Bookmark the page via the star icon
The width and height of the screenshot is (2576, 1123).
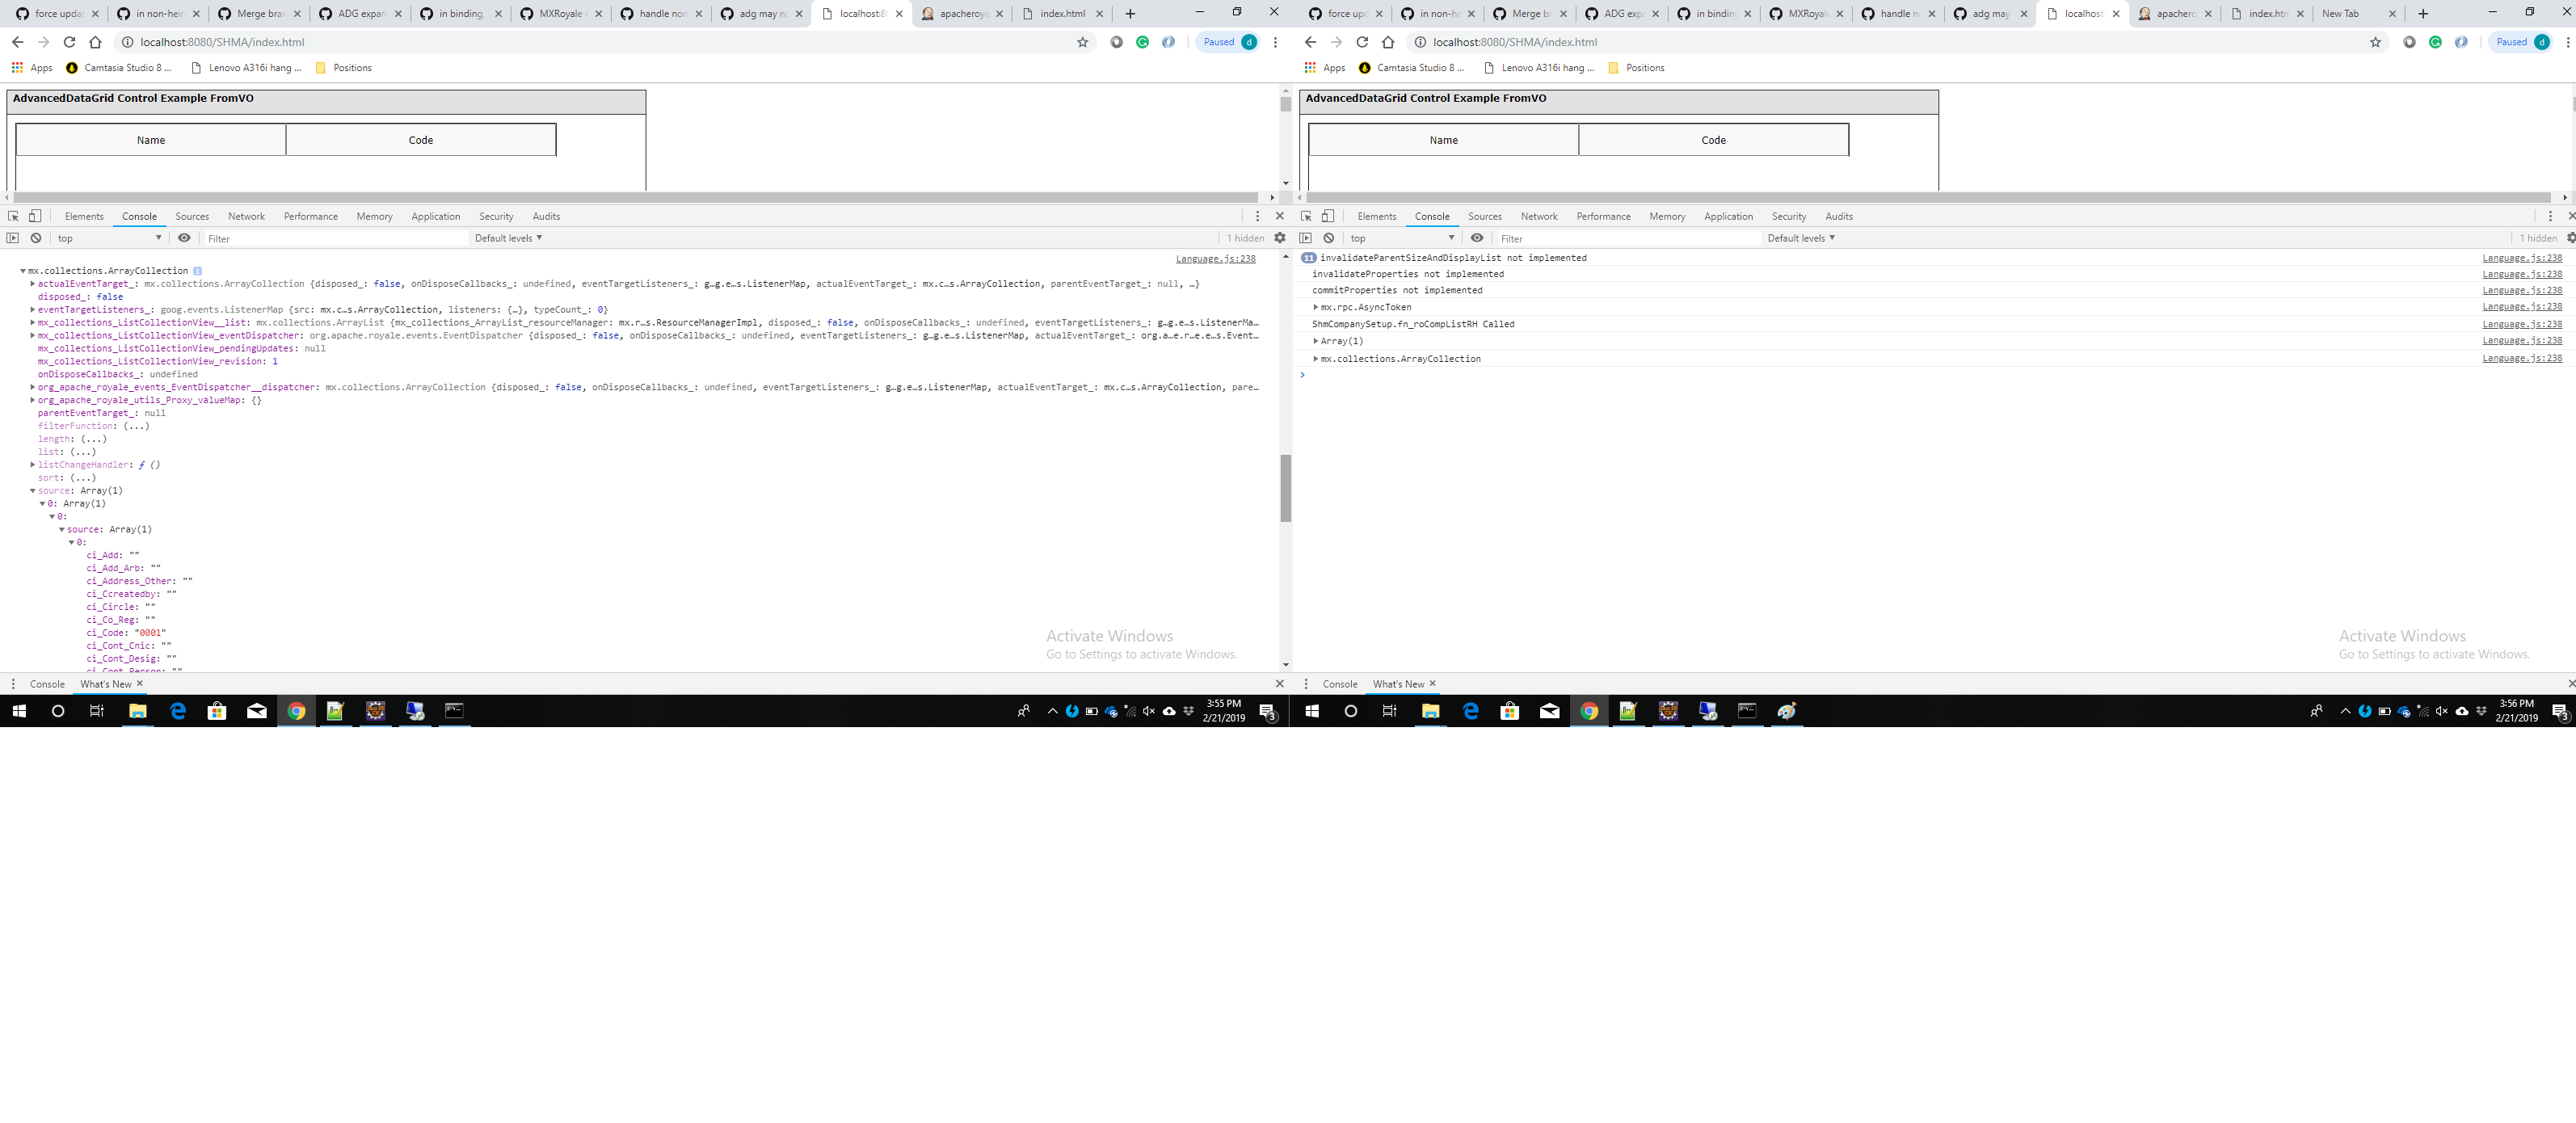coord(1082,42)
